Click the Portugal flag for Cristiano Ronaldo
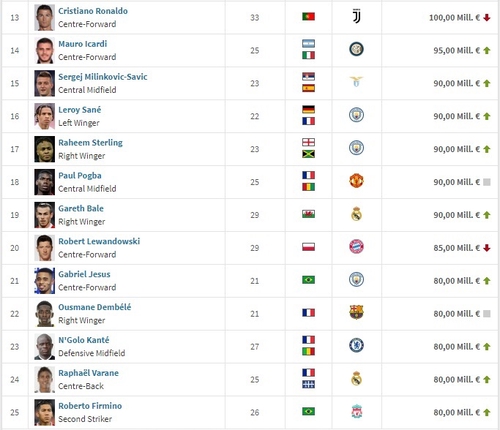500x430 pixels. click(308, 16)
